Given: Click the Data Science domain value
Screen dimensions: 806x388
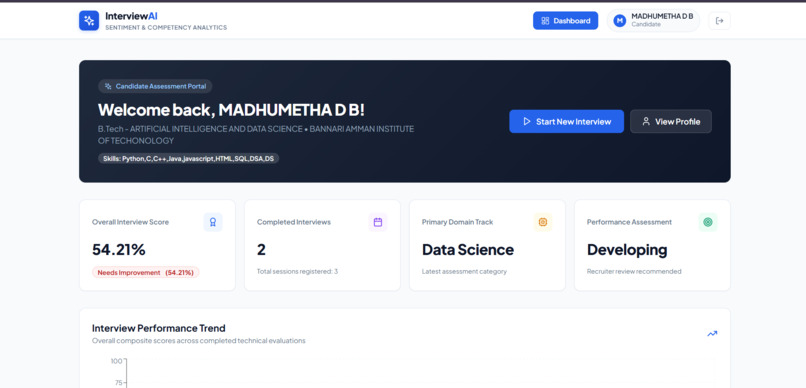Looking at the screenshot, I should (468, 250).
